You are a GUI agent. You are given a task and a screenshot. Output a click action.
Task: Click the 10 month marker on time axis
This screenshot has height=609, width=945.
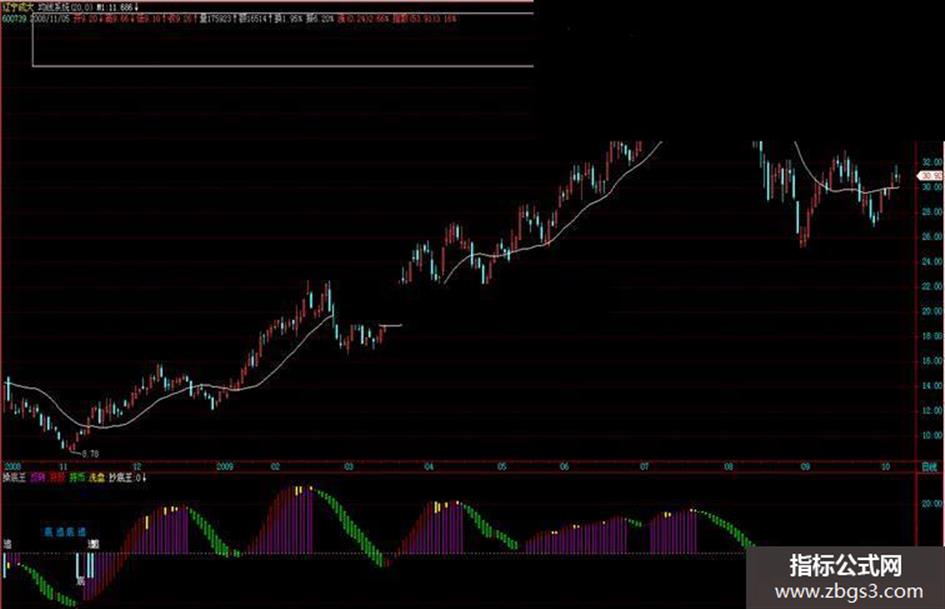click(885, 467)
